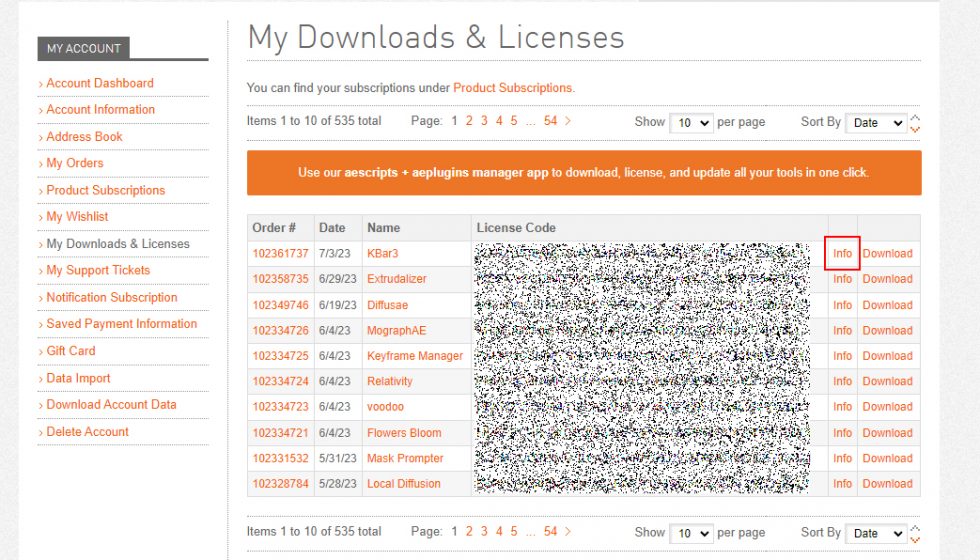Open the top Sort By Date dropdown
Image resolution: width=980 pixels, height=560 pixels.
click(x=875, y=123)
